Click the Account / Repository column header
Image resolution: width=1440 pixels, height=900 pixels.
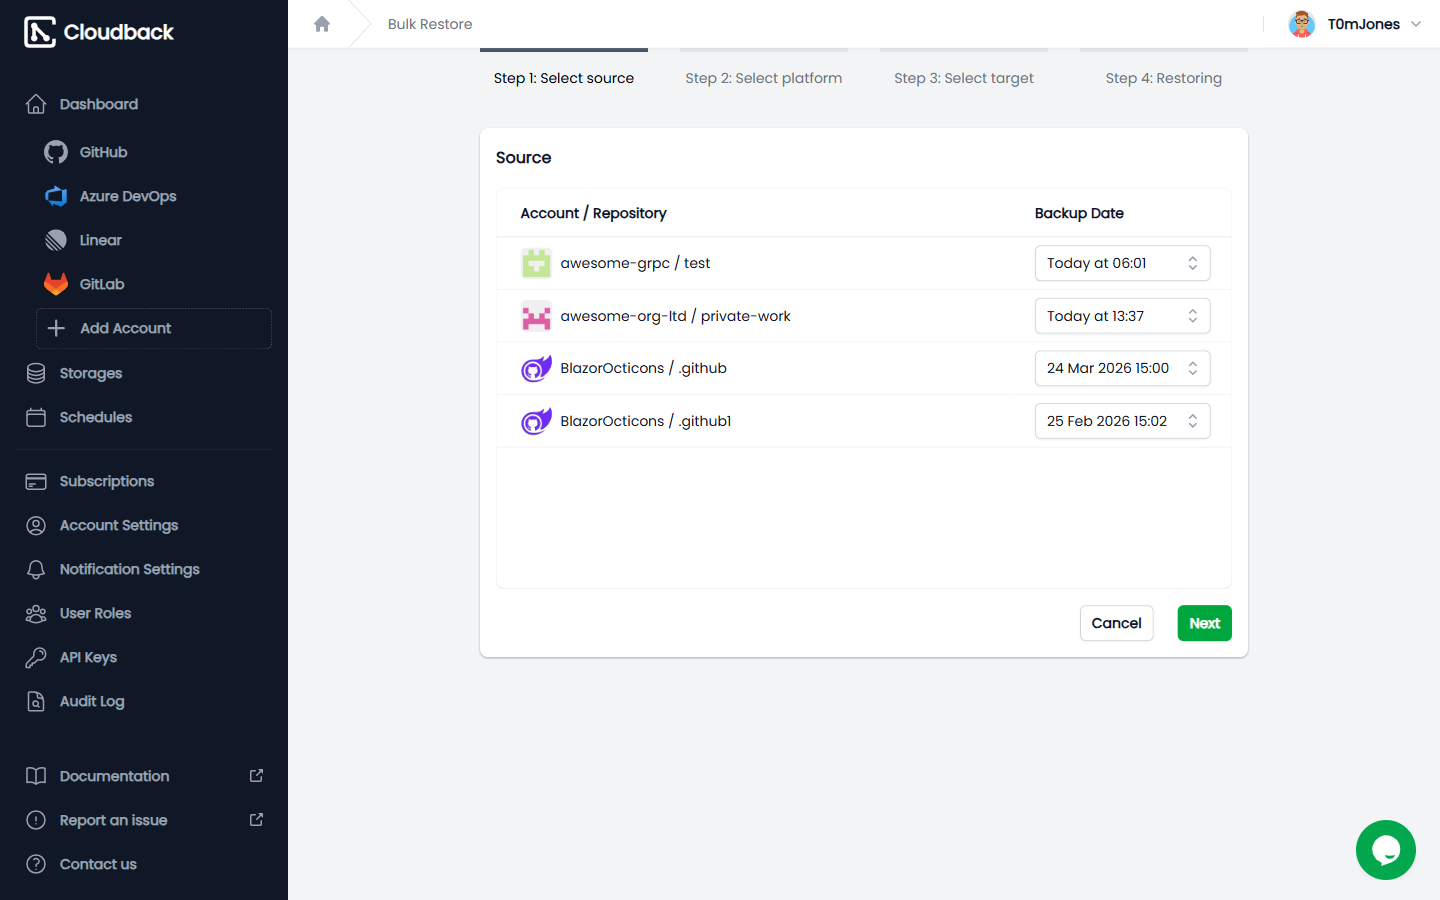click(593, 213)
